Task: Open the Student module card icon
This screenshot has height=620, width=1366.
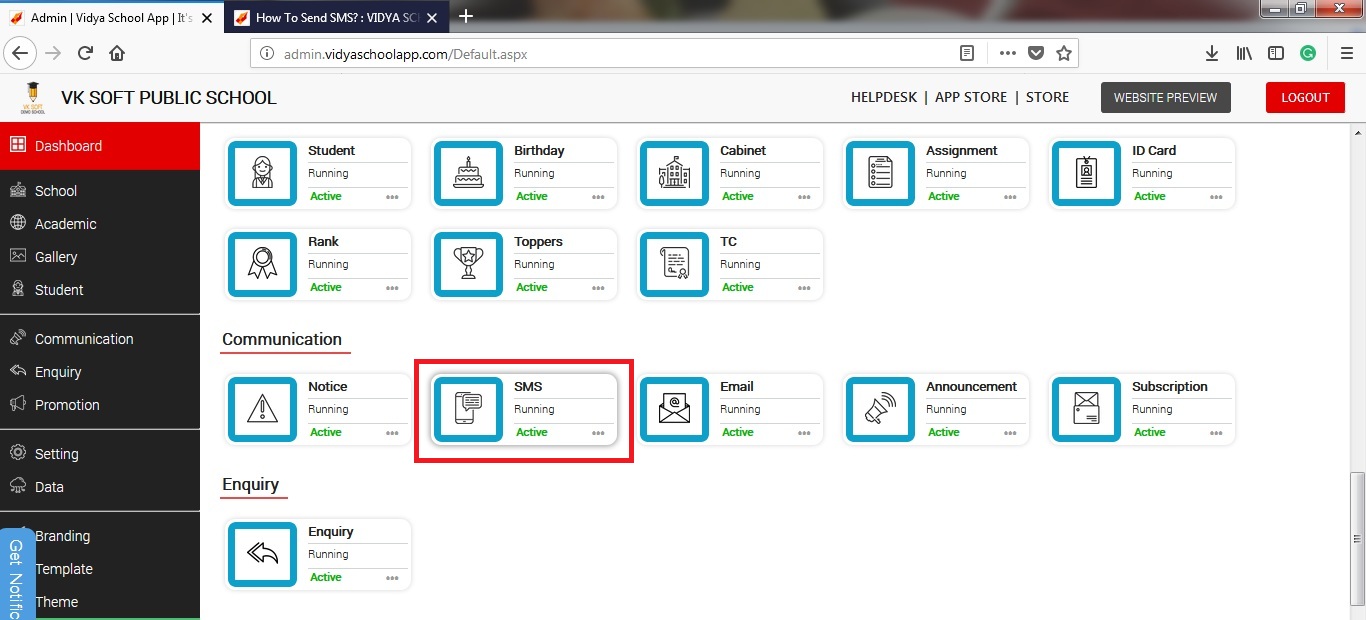Action: [x=263, y=173]
